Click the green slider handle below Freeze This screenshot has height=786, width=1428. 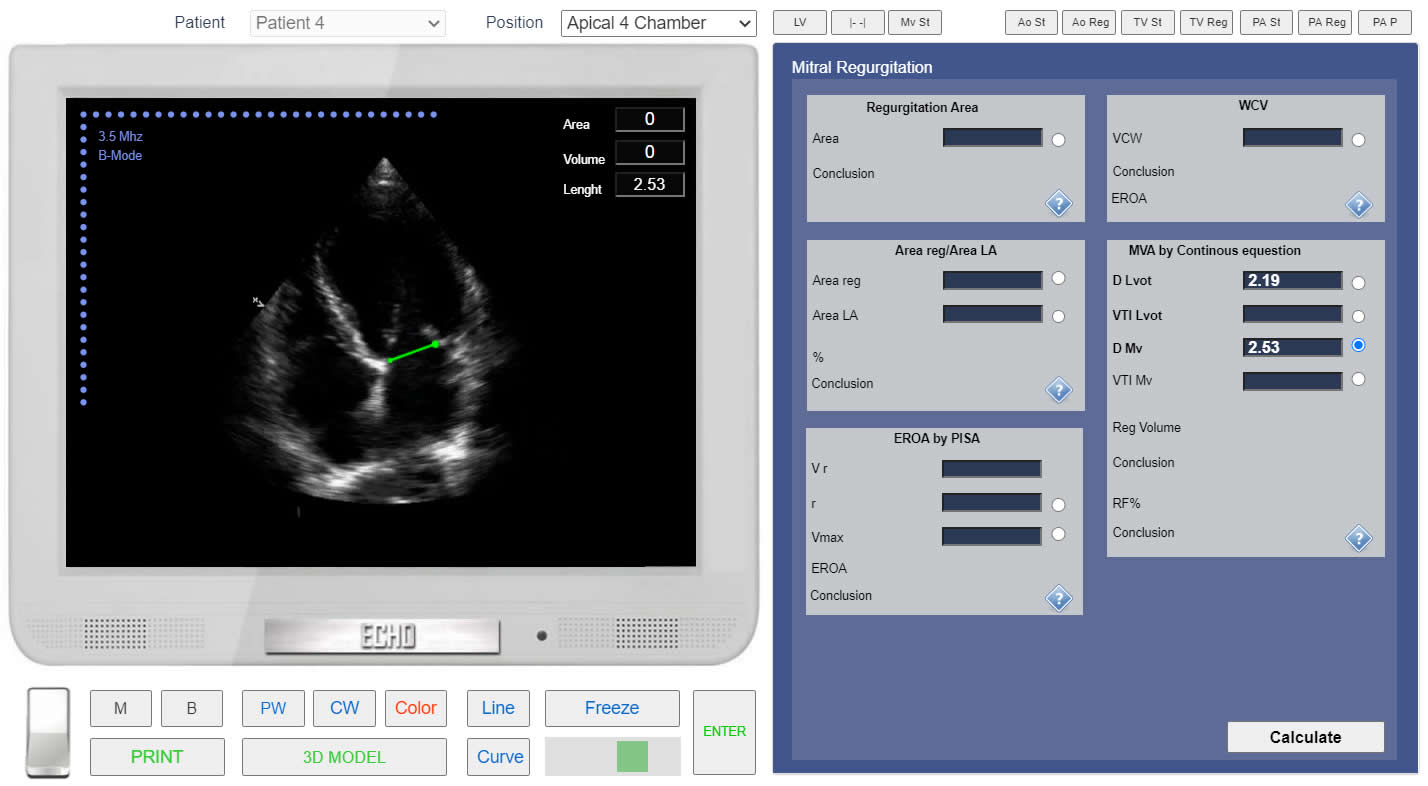click(x=632, y=756)
